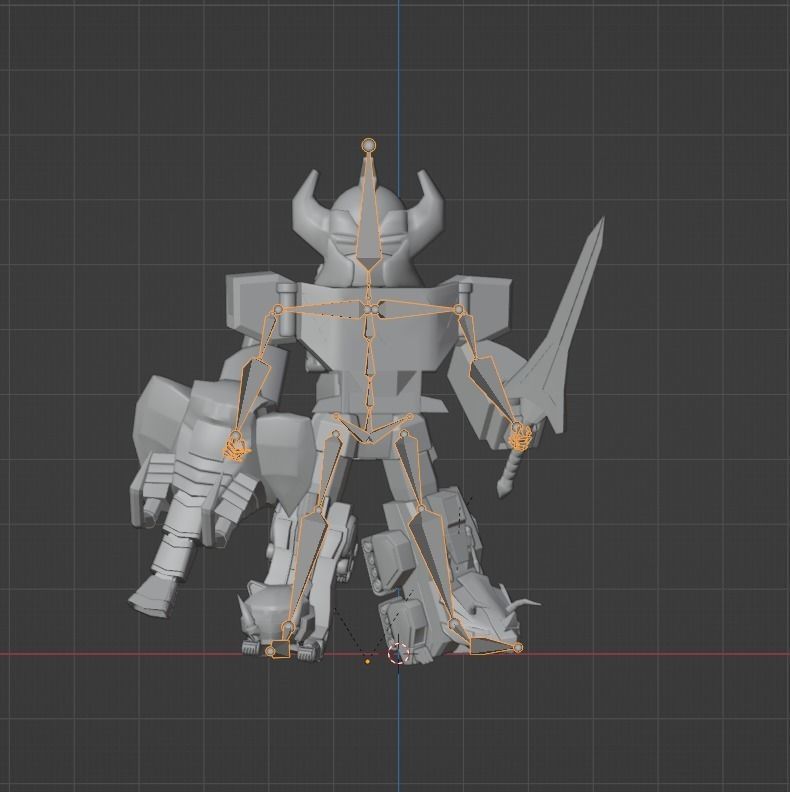Click the orange object origin dot near the floor
The height and width of the screenshot is (792, 790).
[367, 661]
